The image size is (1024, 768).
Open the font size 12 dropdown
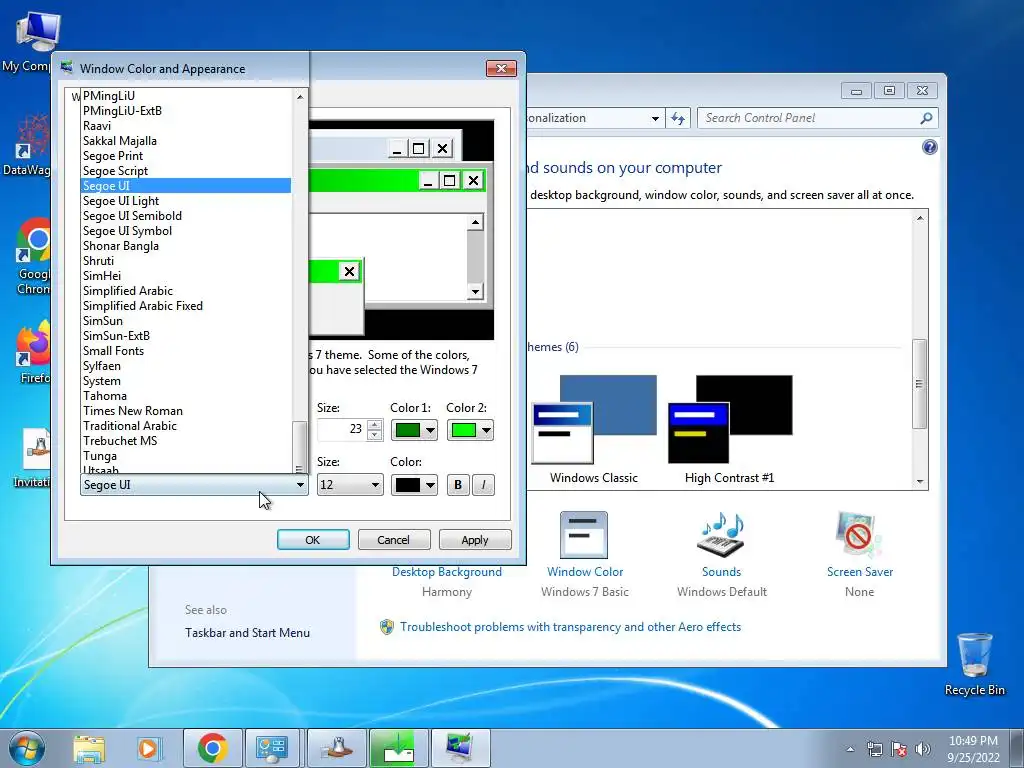[350, 485]
